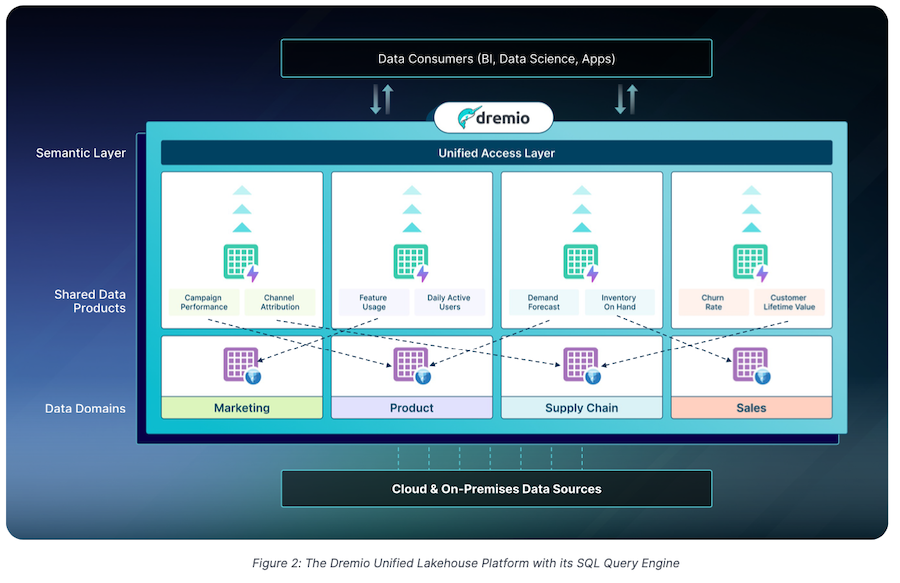Viewport: 900px width, 583px height.
Task: Select the Daily Active Users data product
Action: coord(449,302)
